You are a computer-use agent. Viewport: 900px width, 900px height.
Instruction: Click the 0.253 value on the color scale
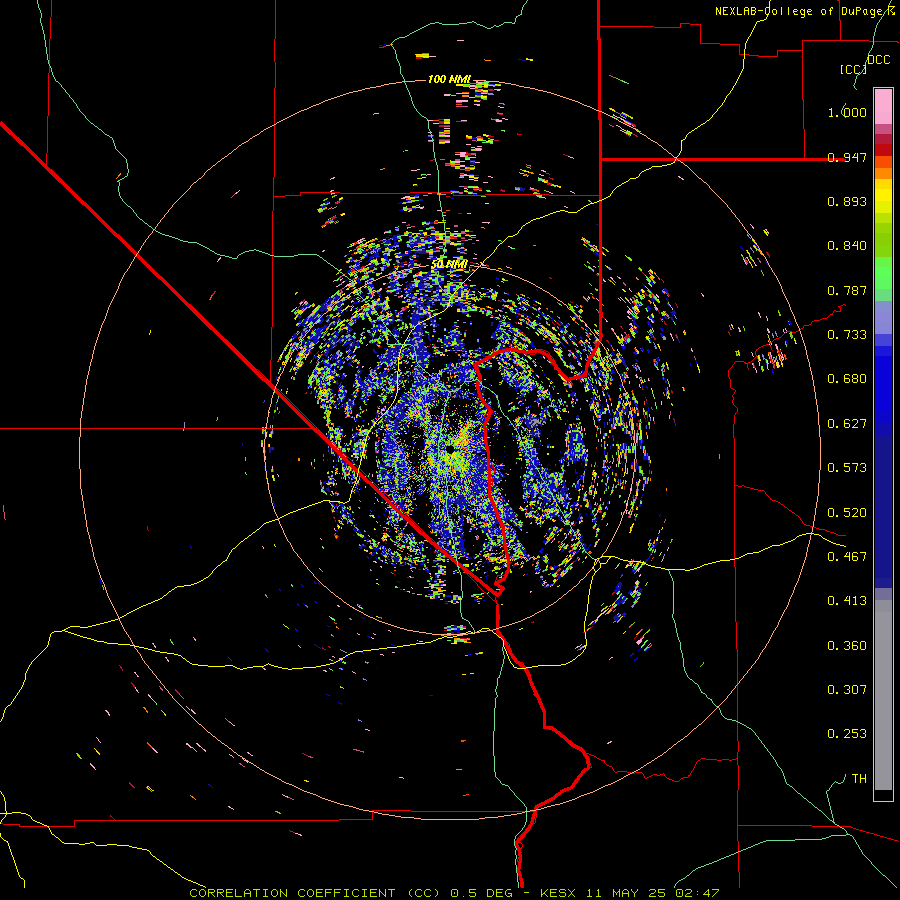point(847,734)
